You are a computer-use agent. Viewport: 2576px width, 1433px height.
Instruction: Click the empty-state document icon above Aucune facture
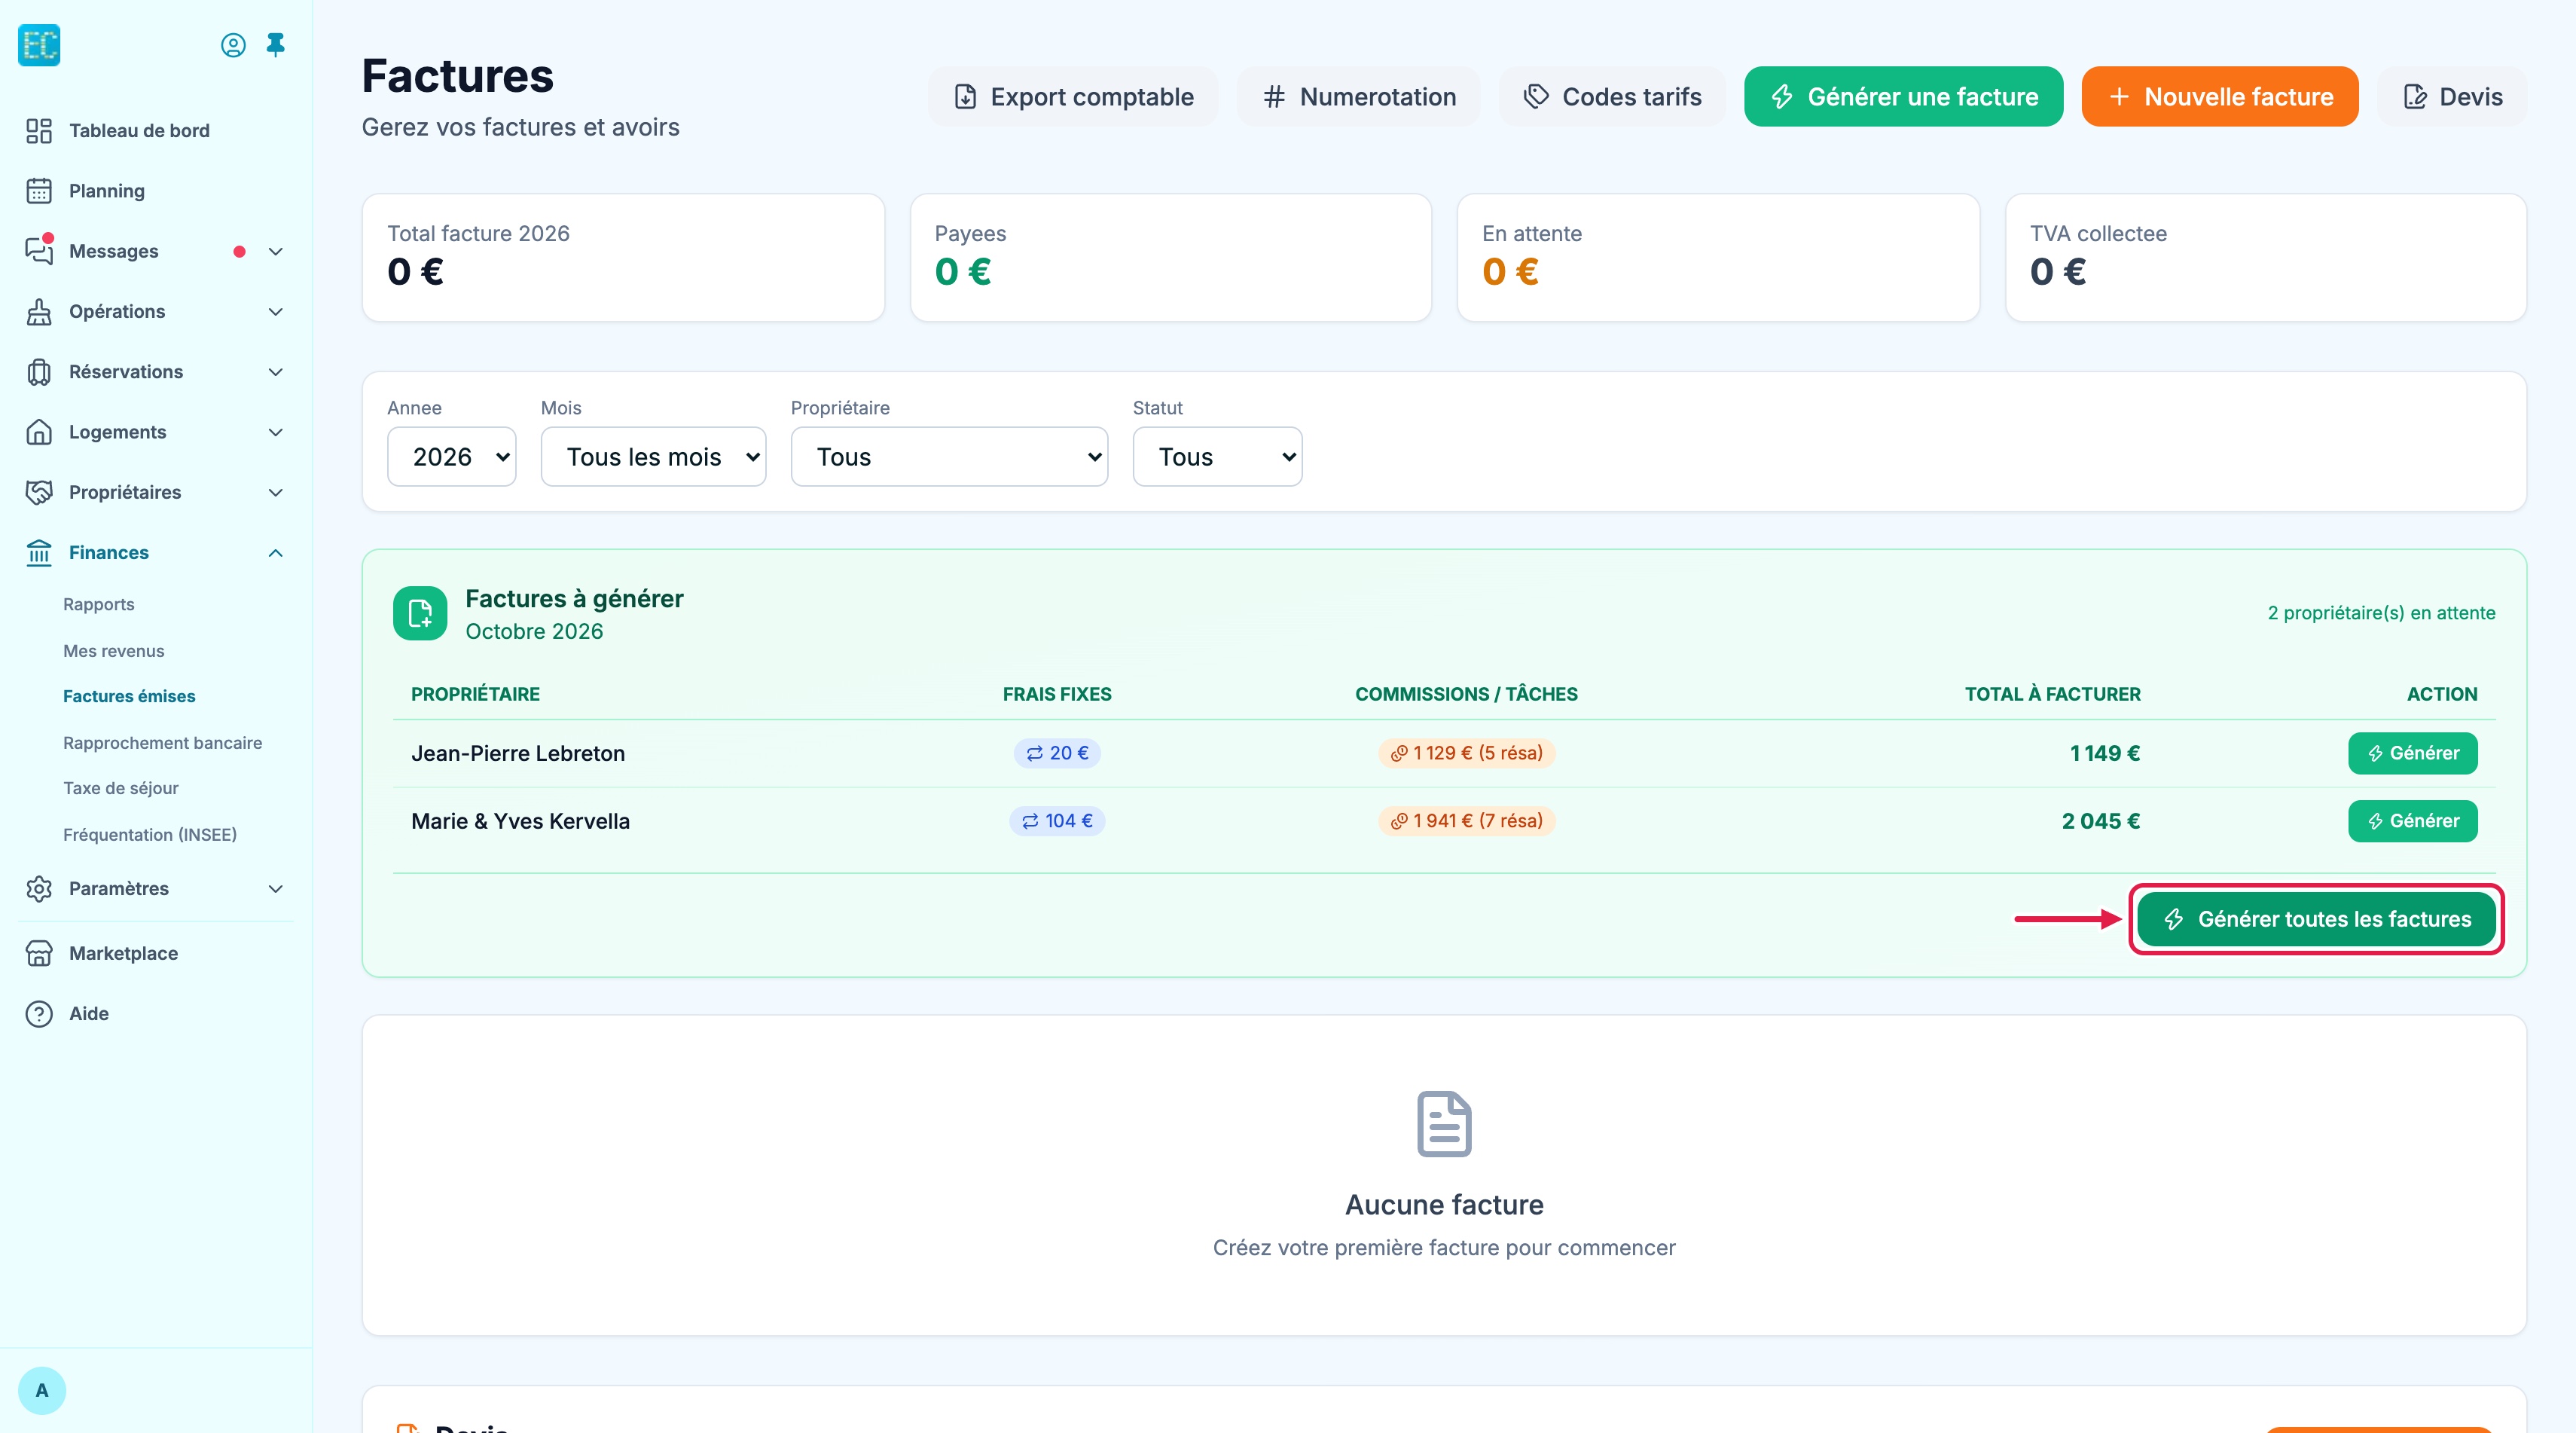(x=1444, y=1124)
